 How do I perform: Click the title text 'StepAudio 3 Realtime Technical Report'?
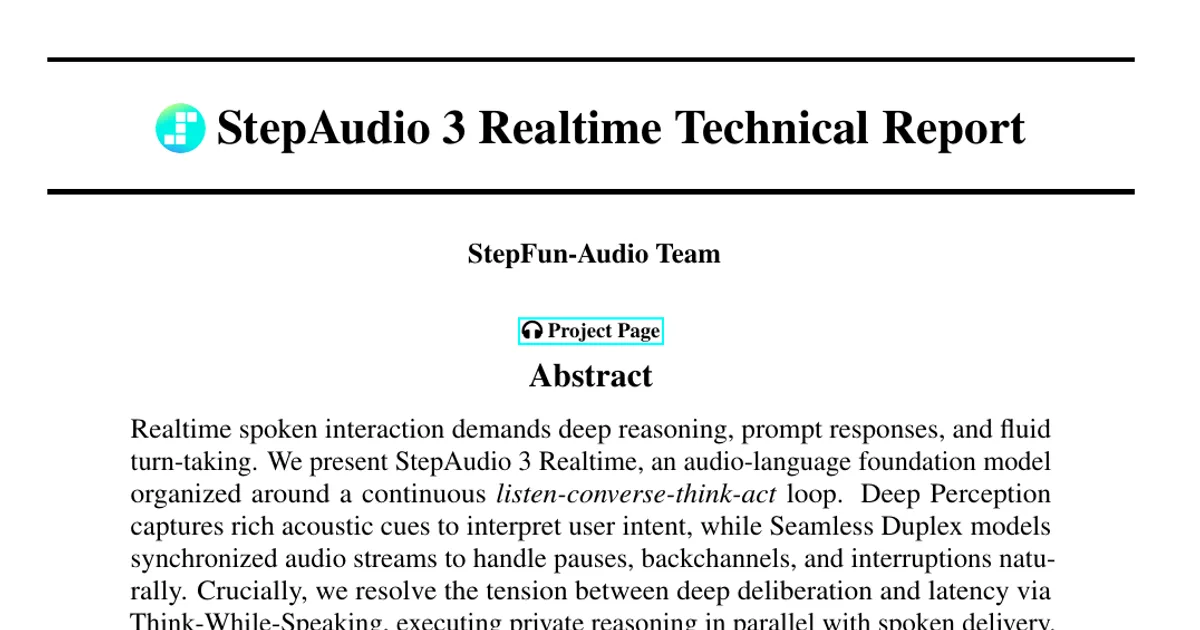[621, 128]
